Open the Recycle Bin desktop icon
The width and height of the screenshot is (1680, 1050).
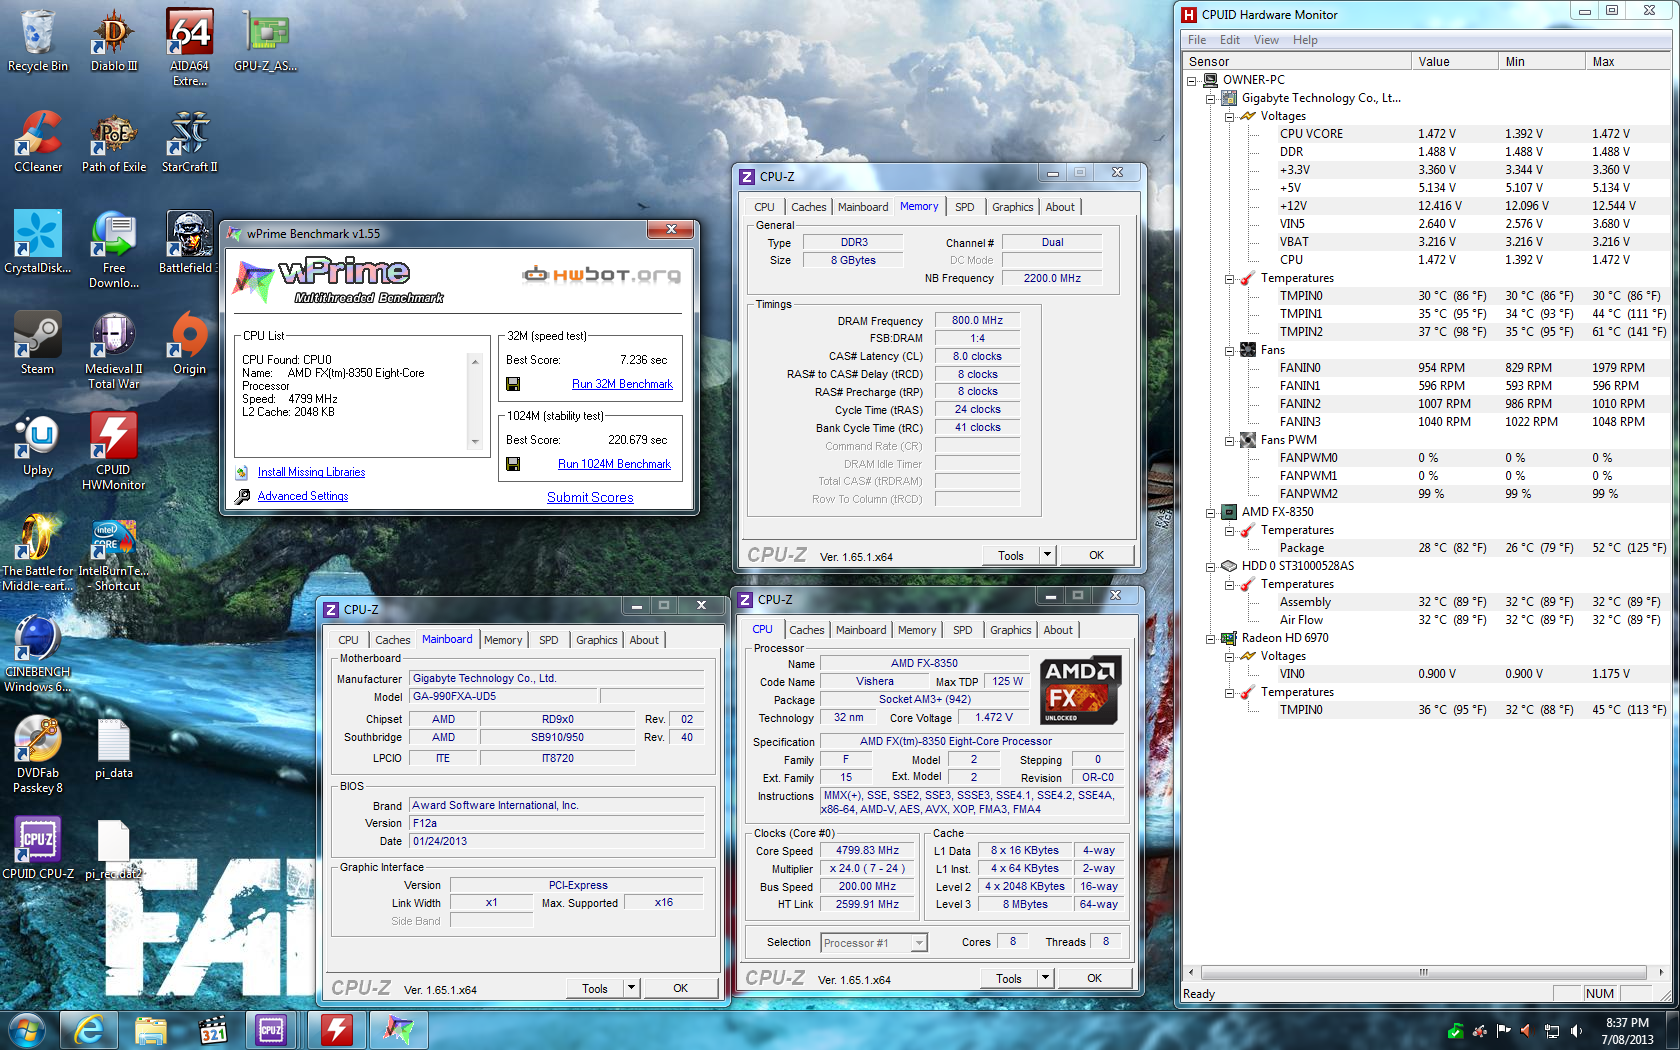pos(38,40)
